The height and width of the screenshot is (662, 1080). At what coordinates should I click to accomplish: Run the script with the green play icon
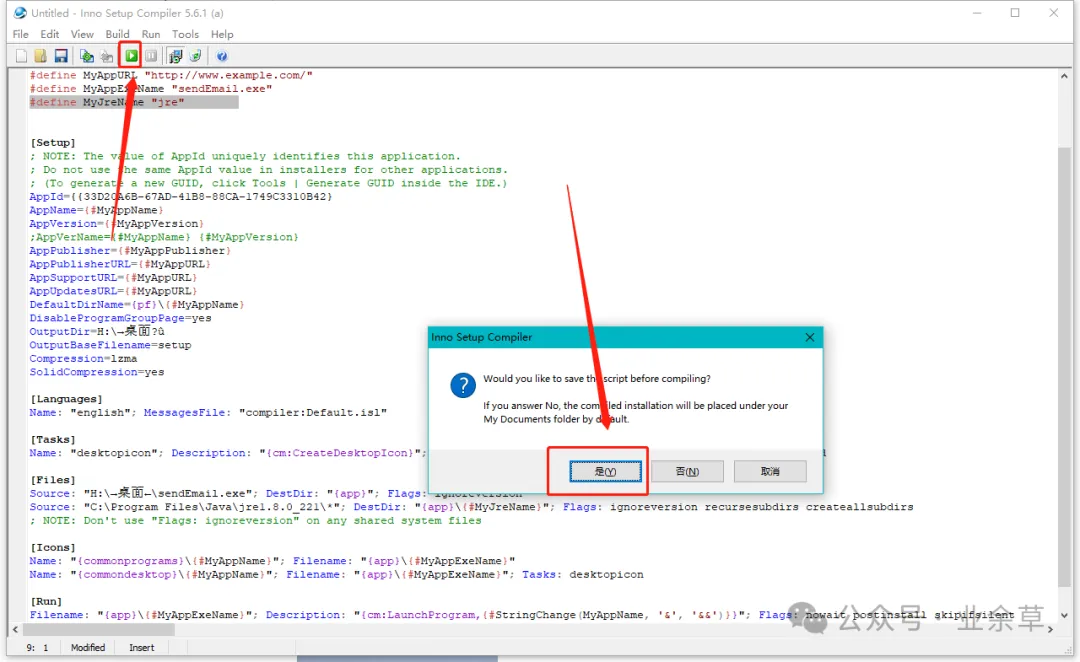131,56
